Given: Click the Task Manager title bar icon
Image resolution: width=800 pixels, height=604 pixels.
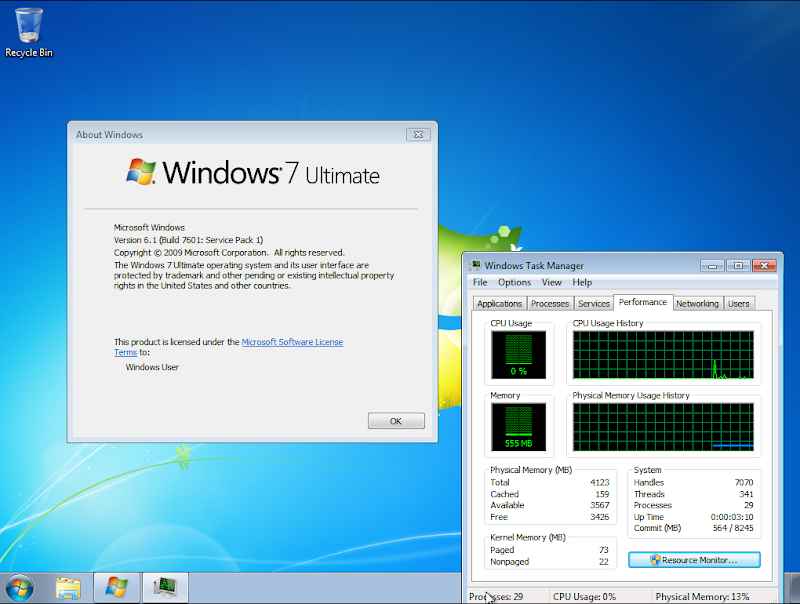Looking at the screenshot, I should (x=476, y=265).
